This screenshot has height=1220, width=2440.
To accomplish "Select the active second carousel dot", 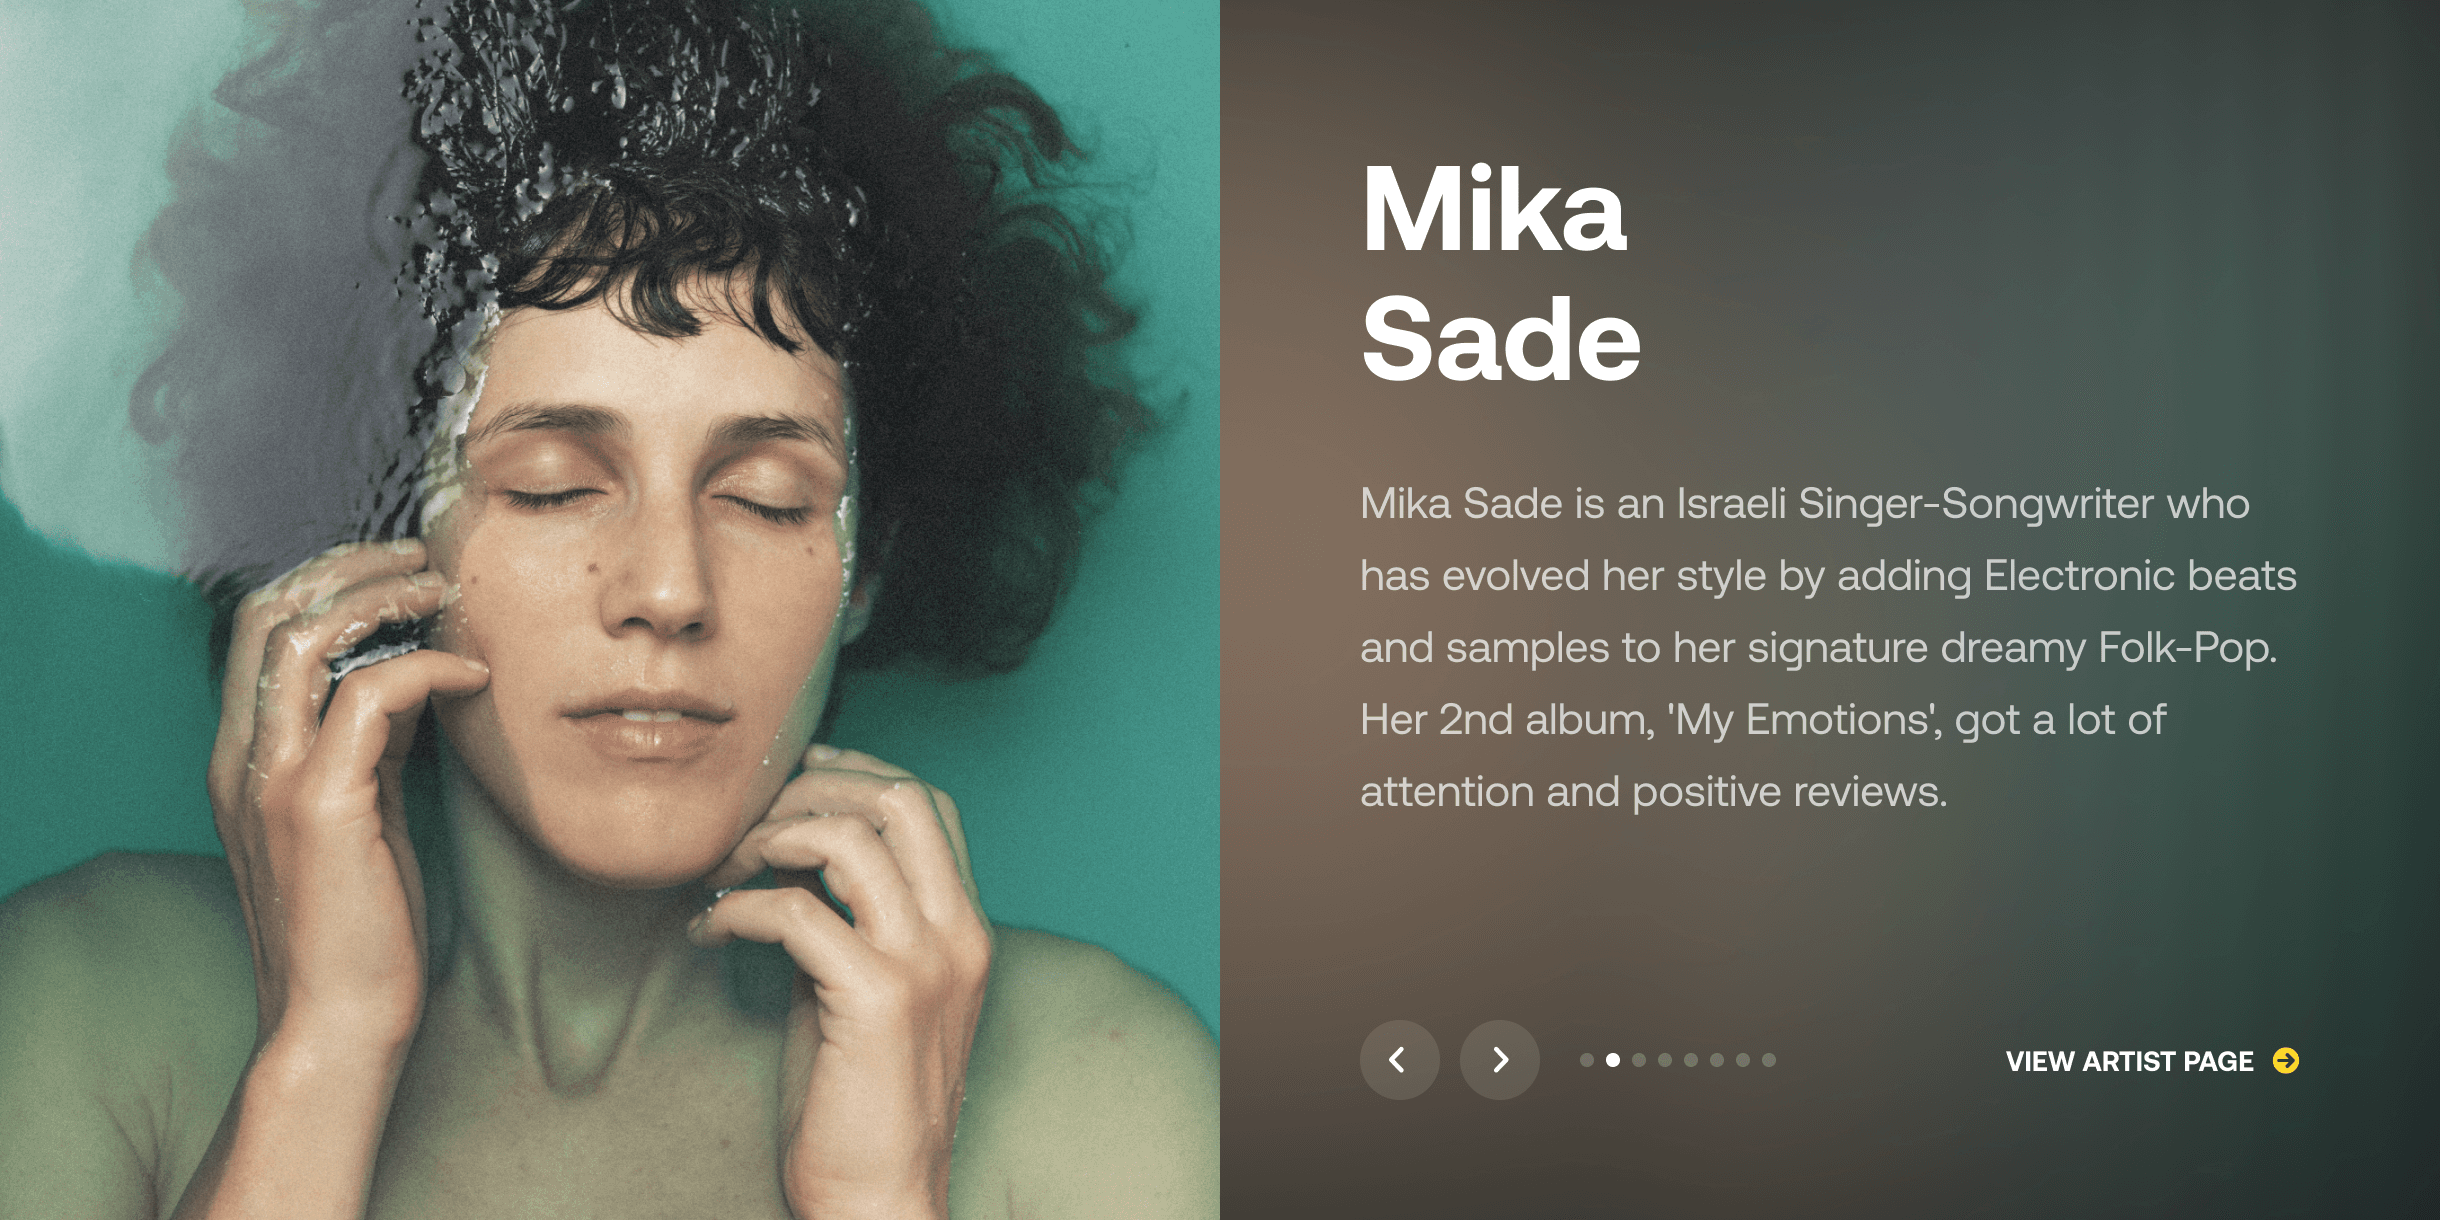I will click(x=1613, y=1060).
